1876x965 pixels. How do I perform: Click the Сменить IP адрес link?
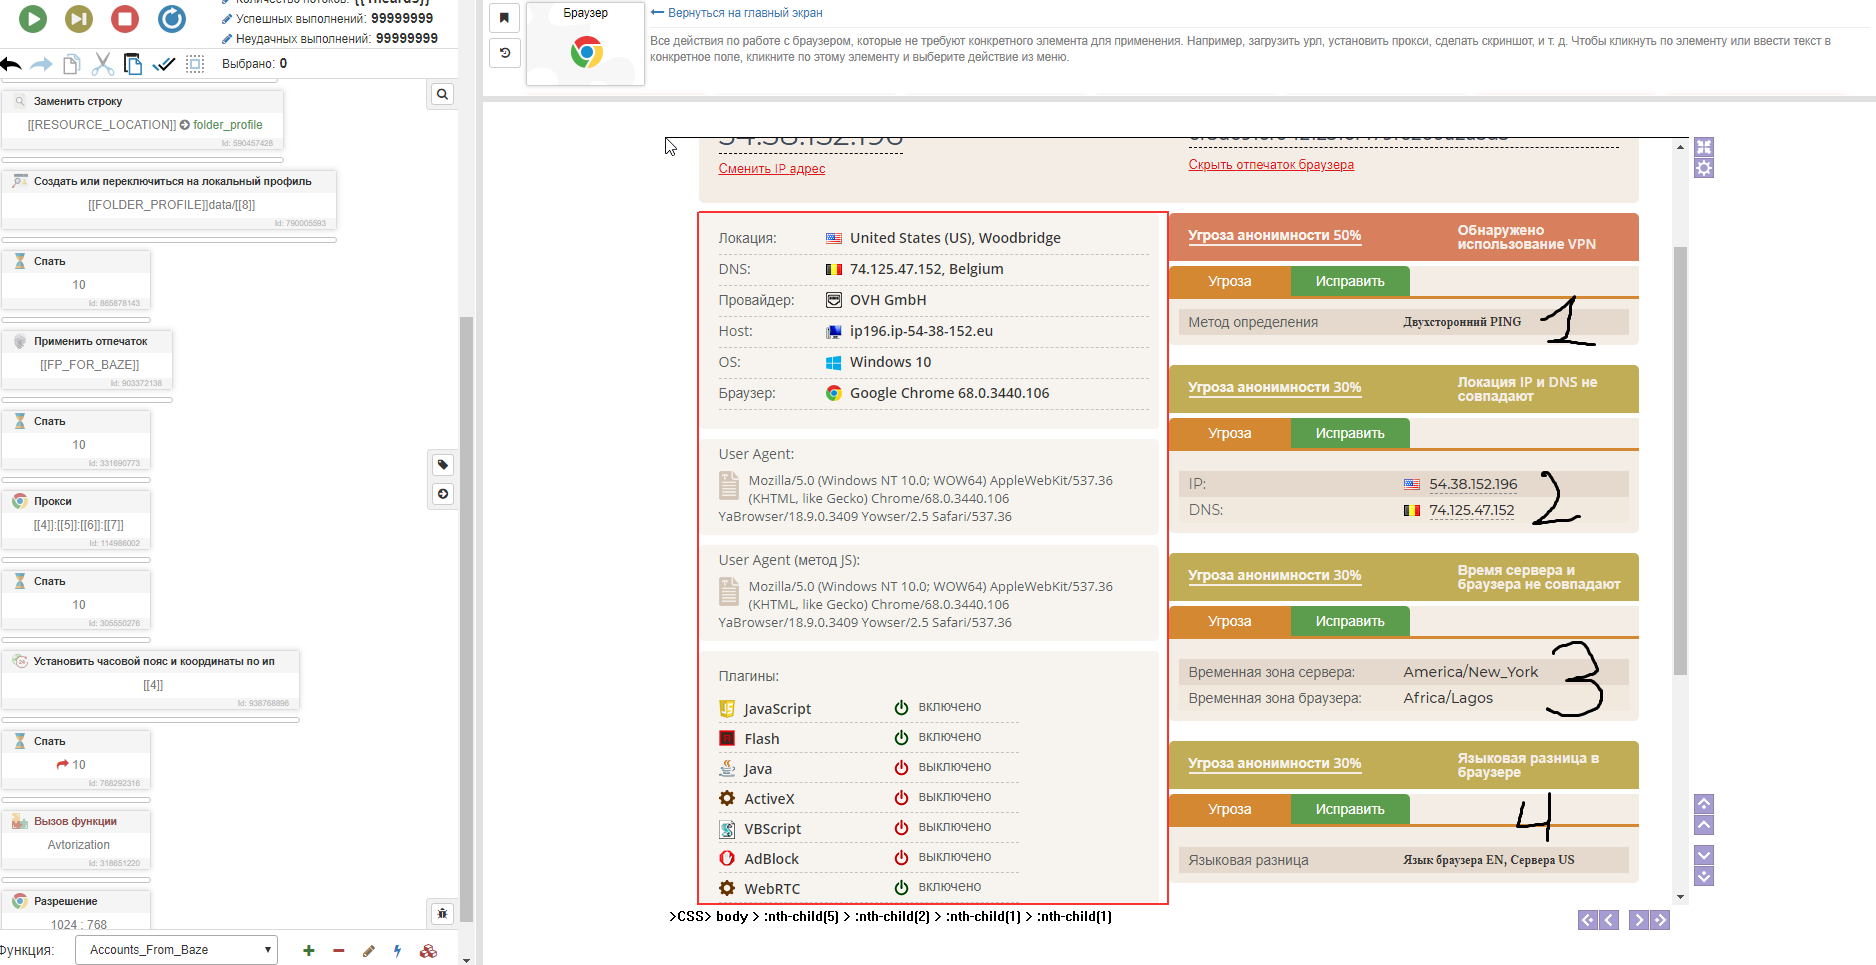tap(771, 169)
